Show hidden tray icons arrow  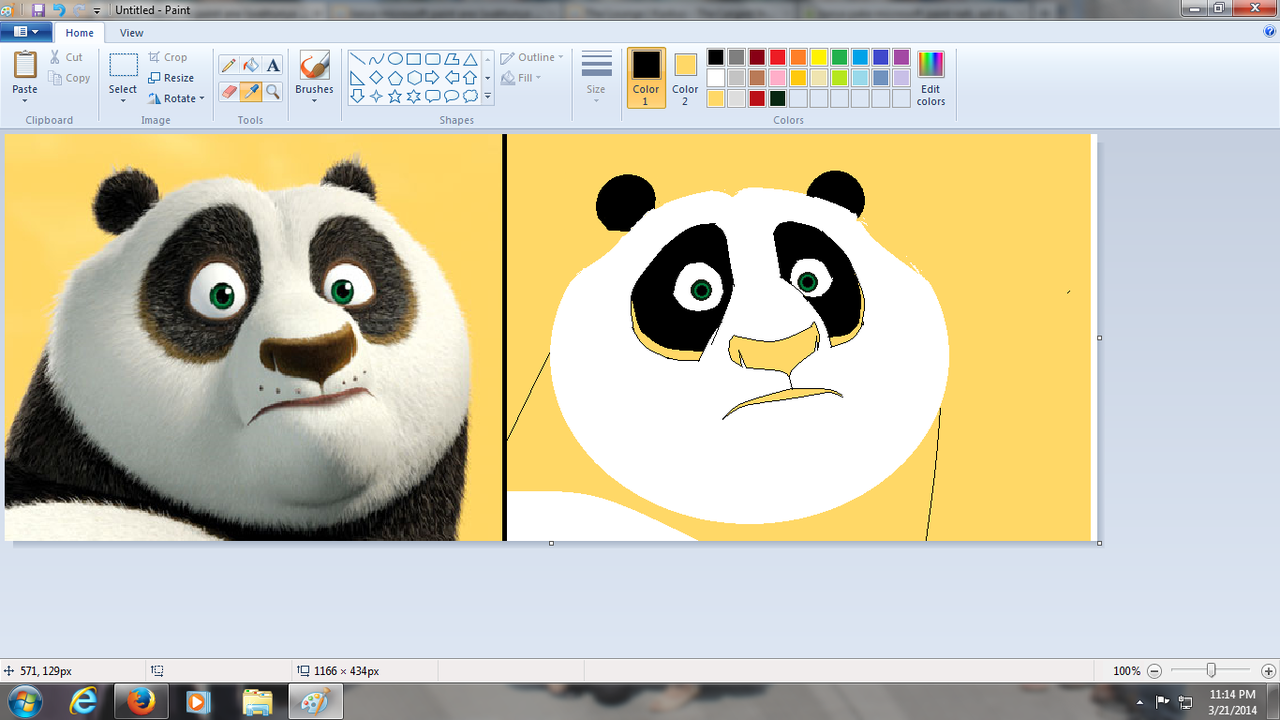click(1140, 702)
